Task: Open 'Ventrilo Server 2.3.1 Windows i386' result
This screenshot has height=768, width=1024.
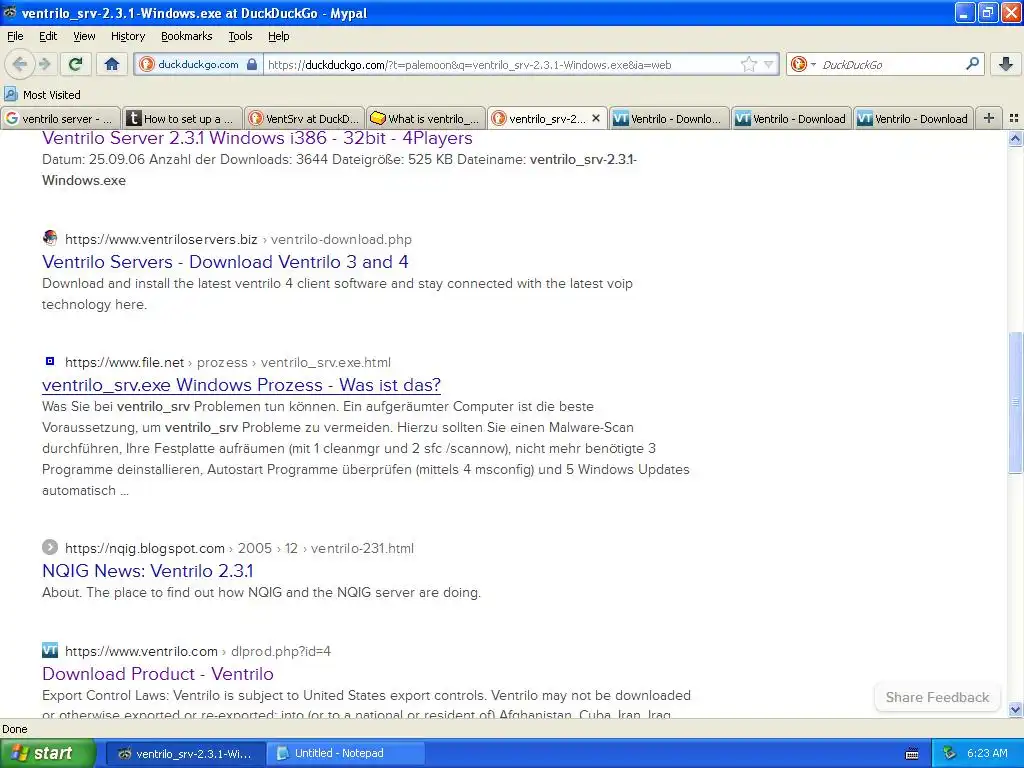Action: point(257,138)
